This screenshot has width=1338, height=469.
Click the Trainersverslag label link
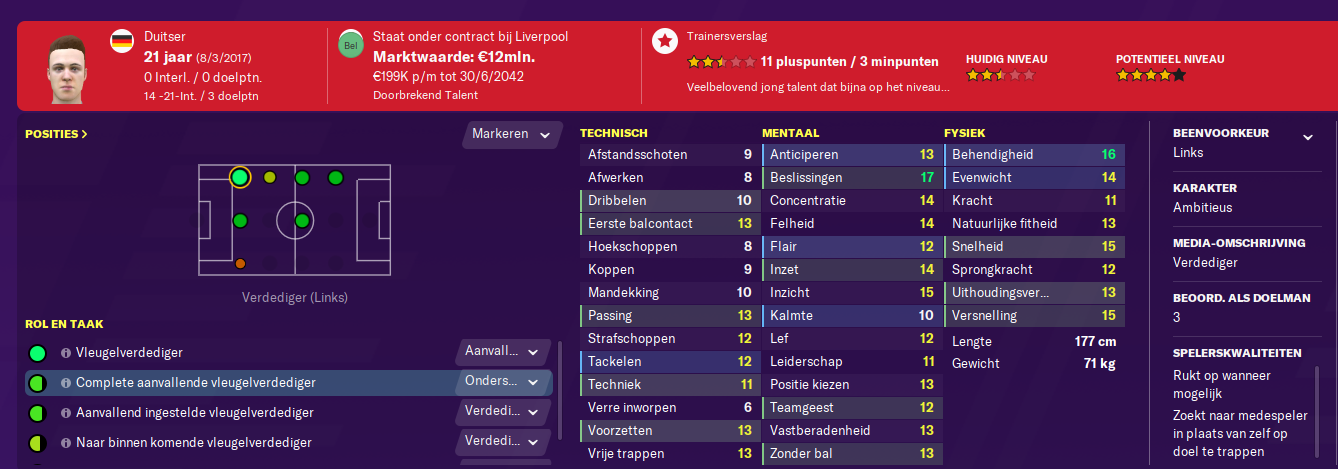click(x=727, y=36)
